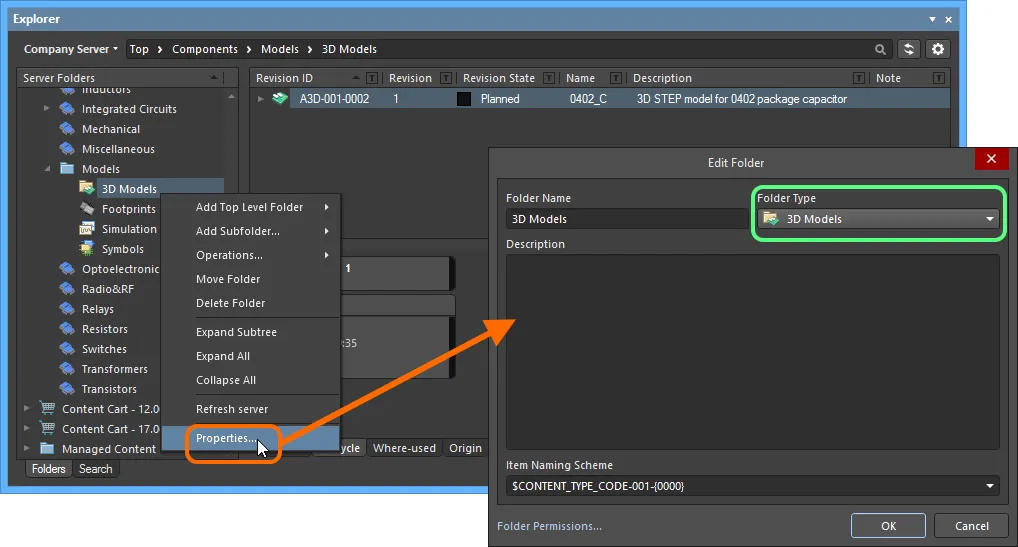The height and width of the screenshot is (547, 1018).
Task: Click the Symbols folder icon
Action: tap(87, 249)
